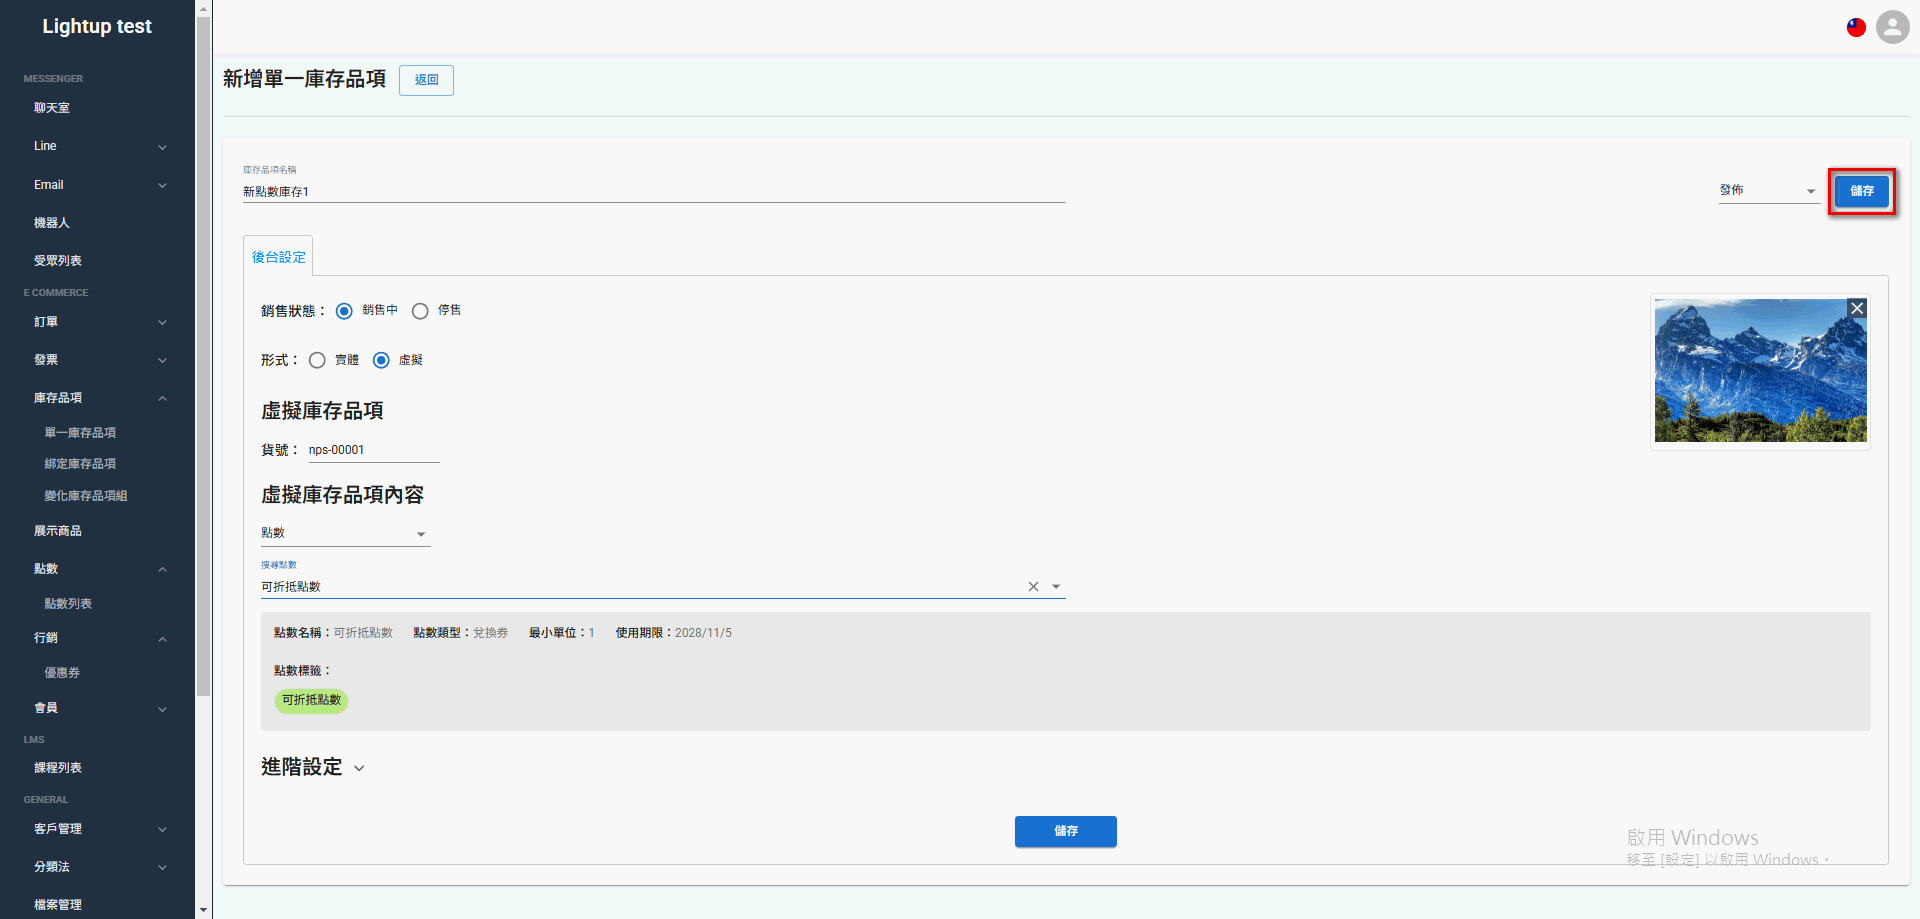The width and height of the screenshot is (1920, 919).
Task: Select 銷售中 sales status radio
Action: (344, 311)
